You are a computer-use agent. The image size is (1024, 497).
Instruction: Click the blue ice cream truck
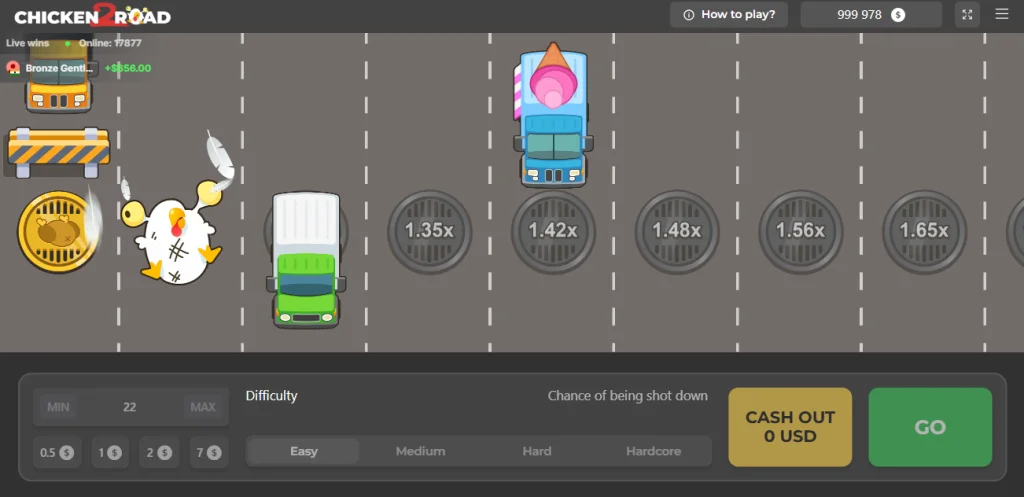[x=553, y=115]
